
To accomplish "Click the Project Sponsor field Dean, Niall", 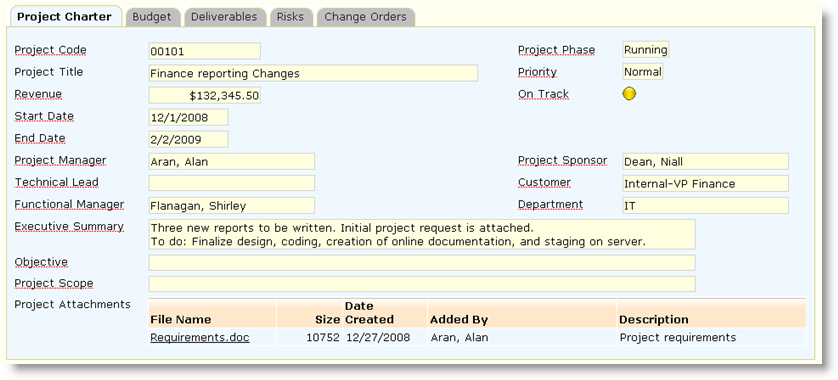I will (x=705, y=161).
